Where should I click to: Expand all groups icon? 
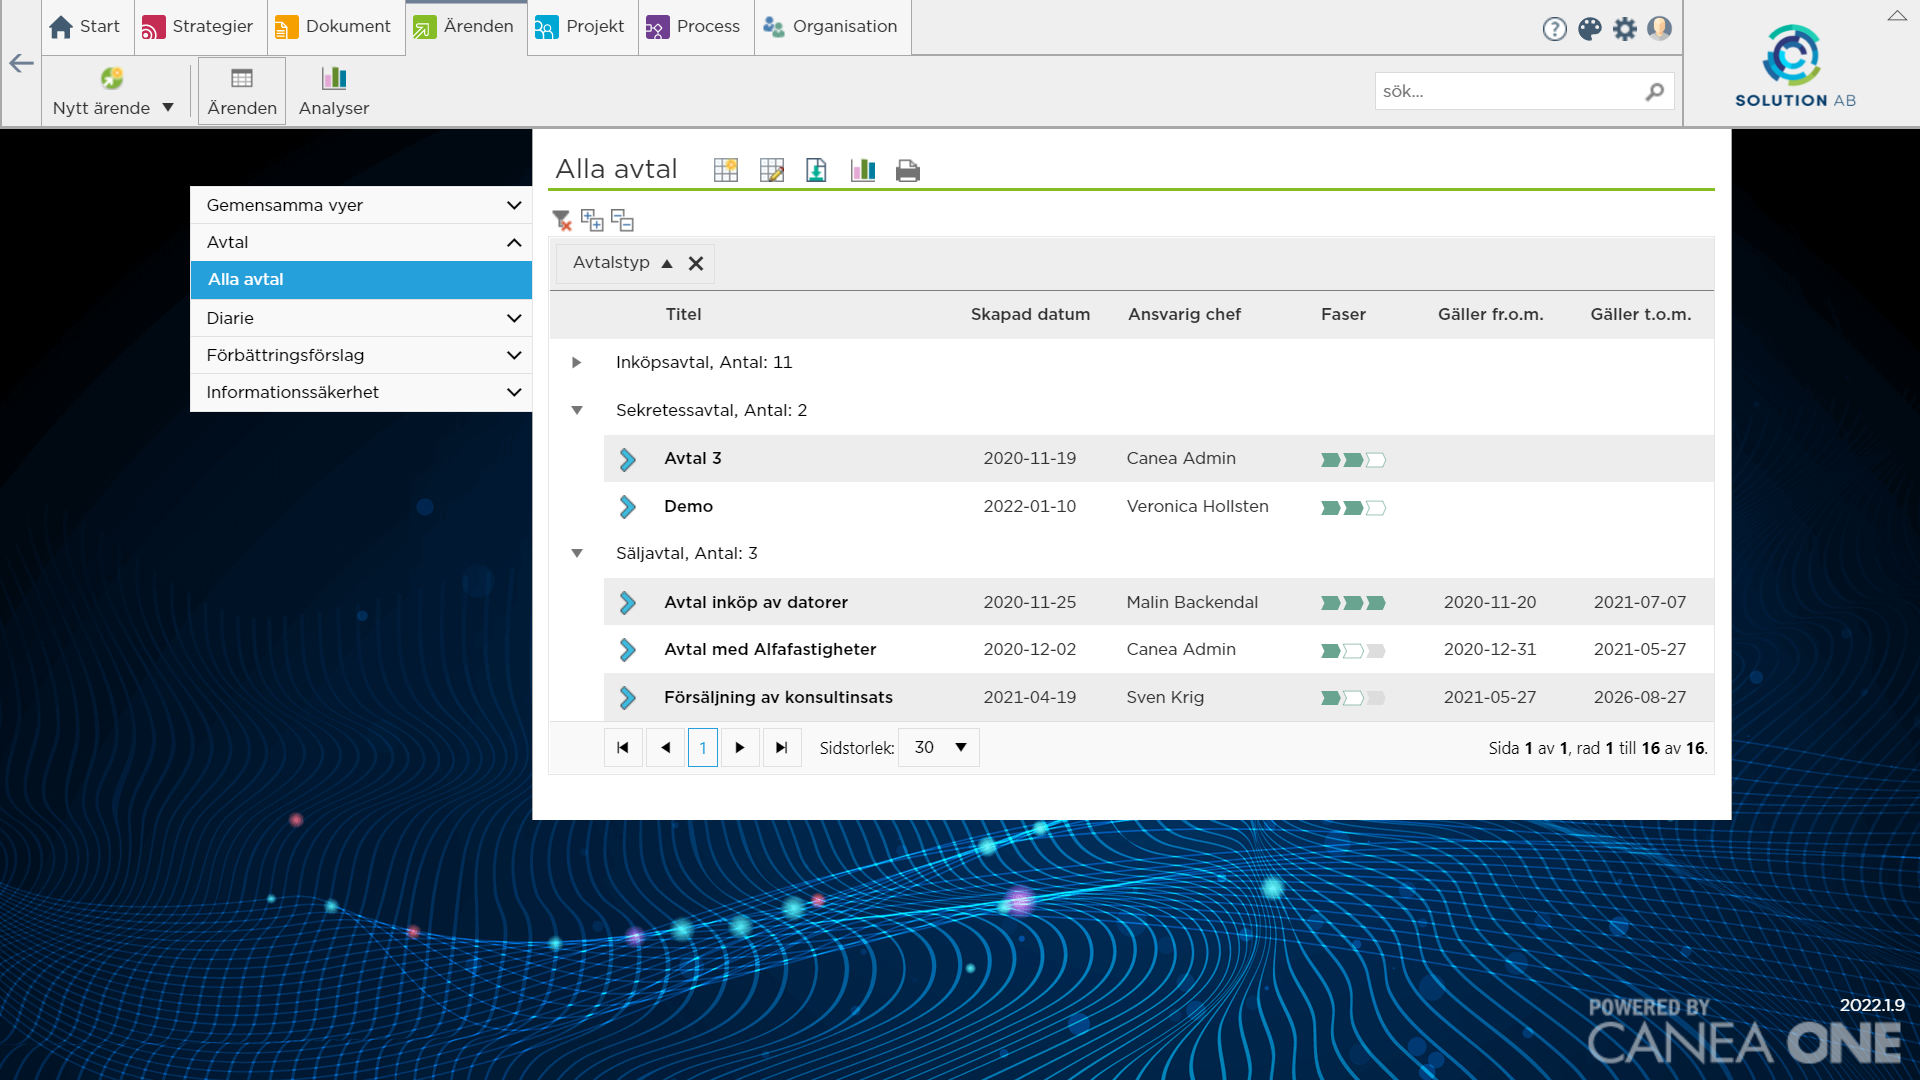[x=592, y=220]
